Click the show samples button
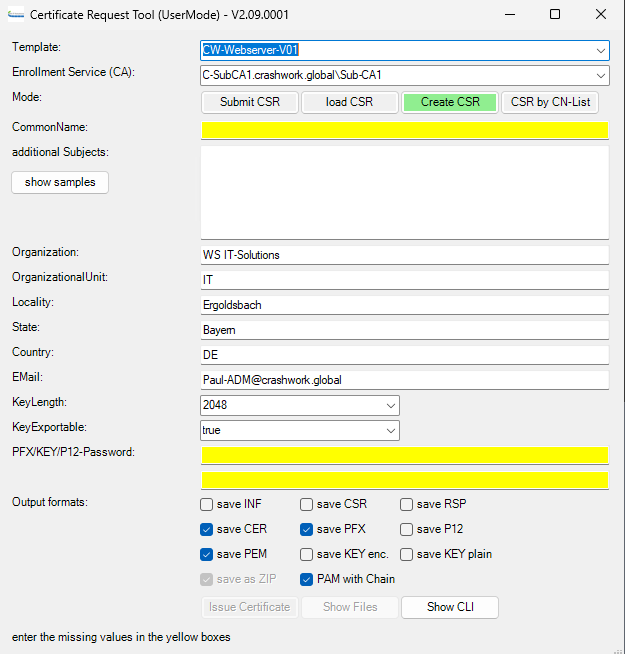The image size is (625, 654). 60,182
